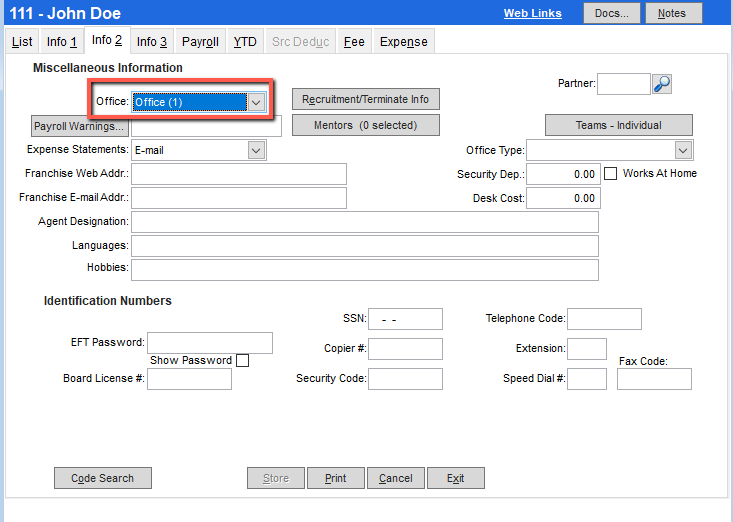The width and height of the screenshot is (733, 522).
Task: Click into the SSN field
Action: [x=405, y=319]
